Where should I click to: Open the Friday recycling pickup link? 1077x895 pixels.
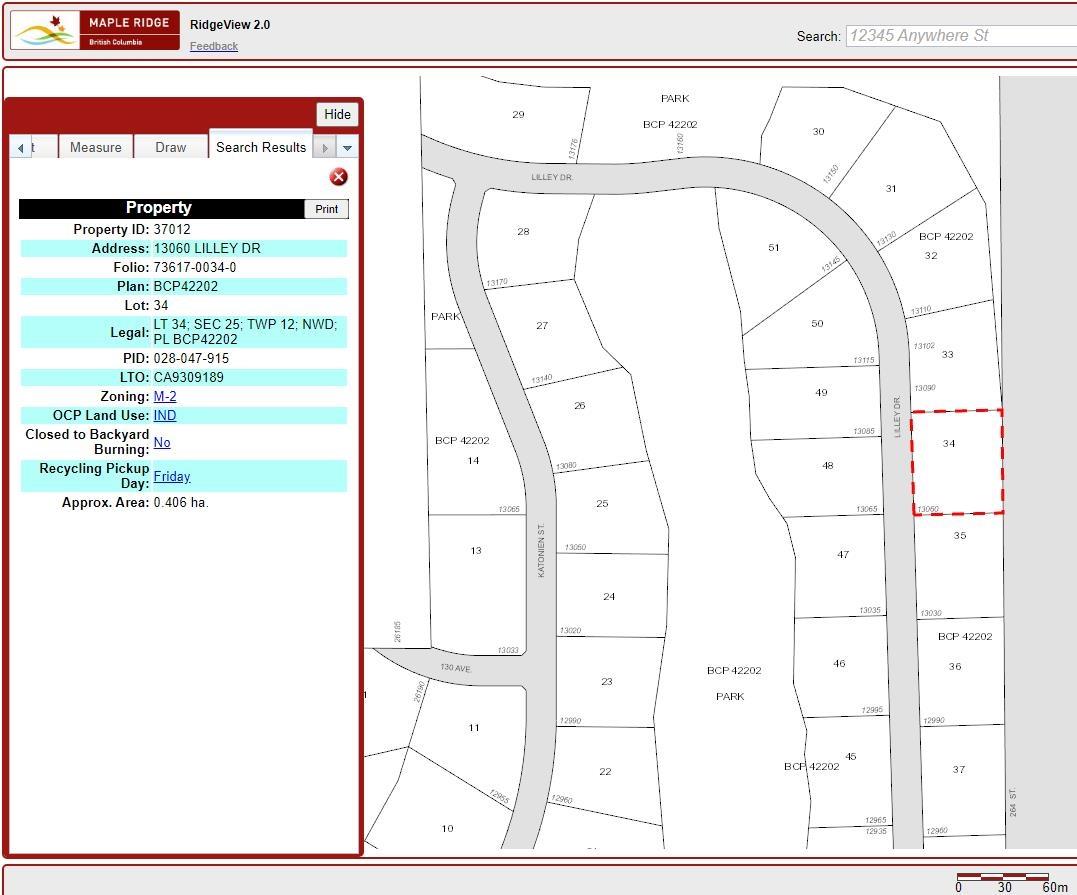click(172, 476)
